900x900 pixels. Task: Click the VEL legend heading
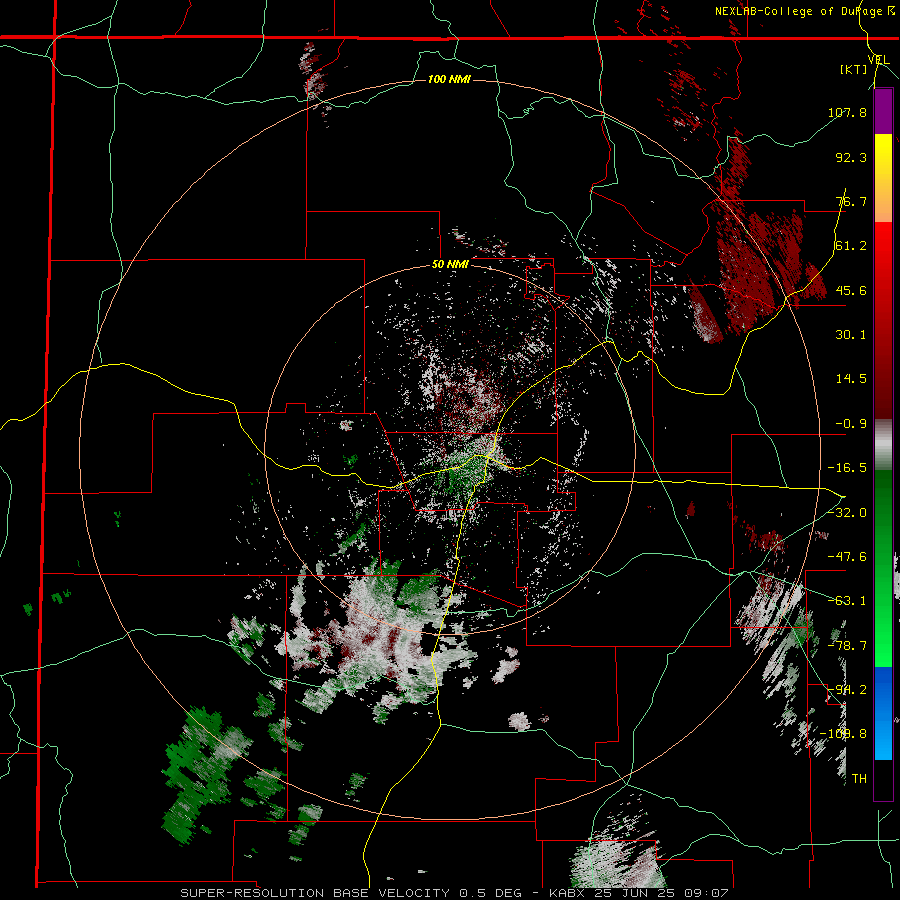879,60
